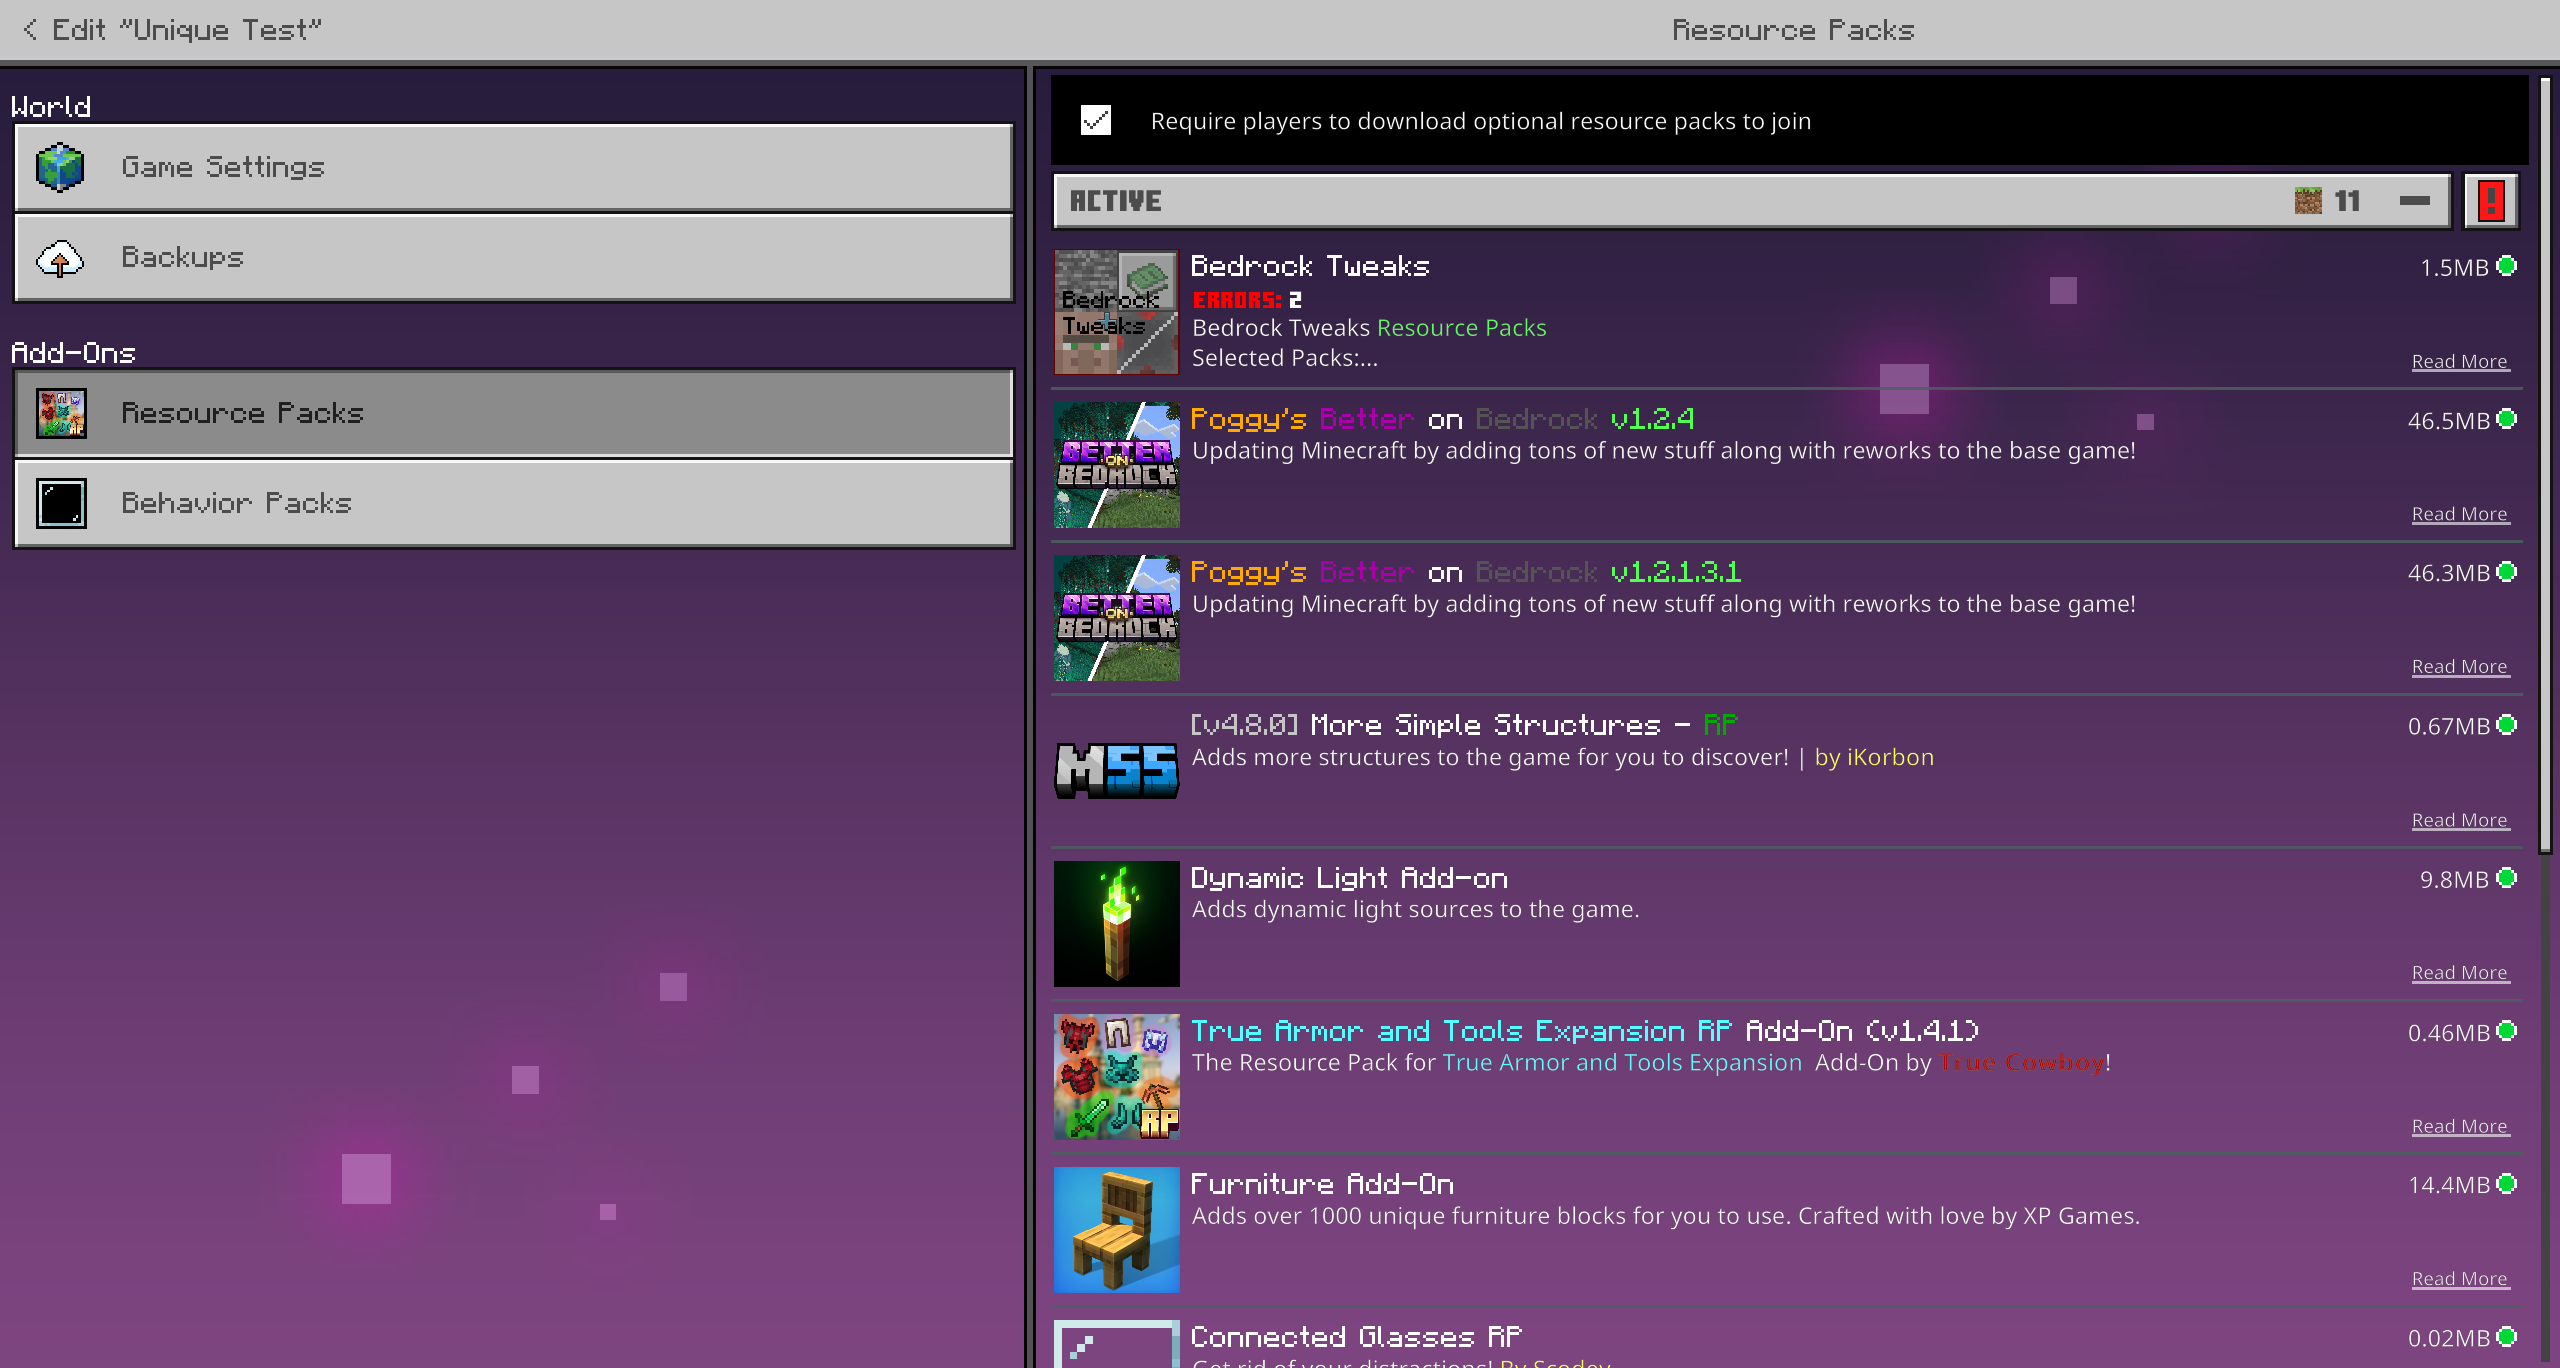This screenshot has width=2560, height=1368.
Task: Click the True Armor and Tools pack icon
Action: pyautogui.click(x=1116, y=1077)
